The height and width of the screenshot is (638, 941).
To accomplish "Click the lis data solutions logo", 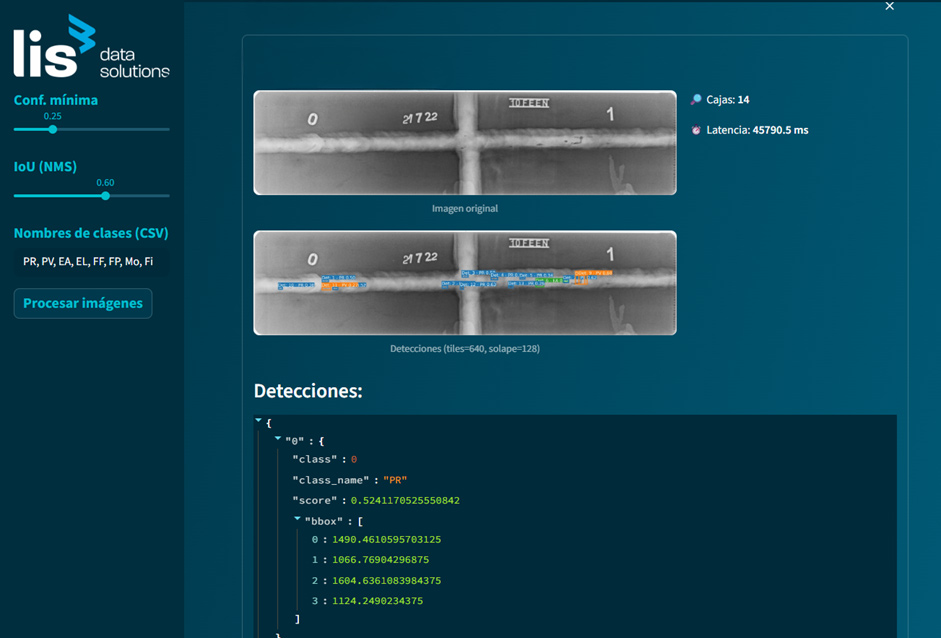I will pyautogui.click(x=90, y=47).
